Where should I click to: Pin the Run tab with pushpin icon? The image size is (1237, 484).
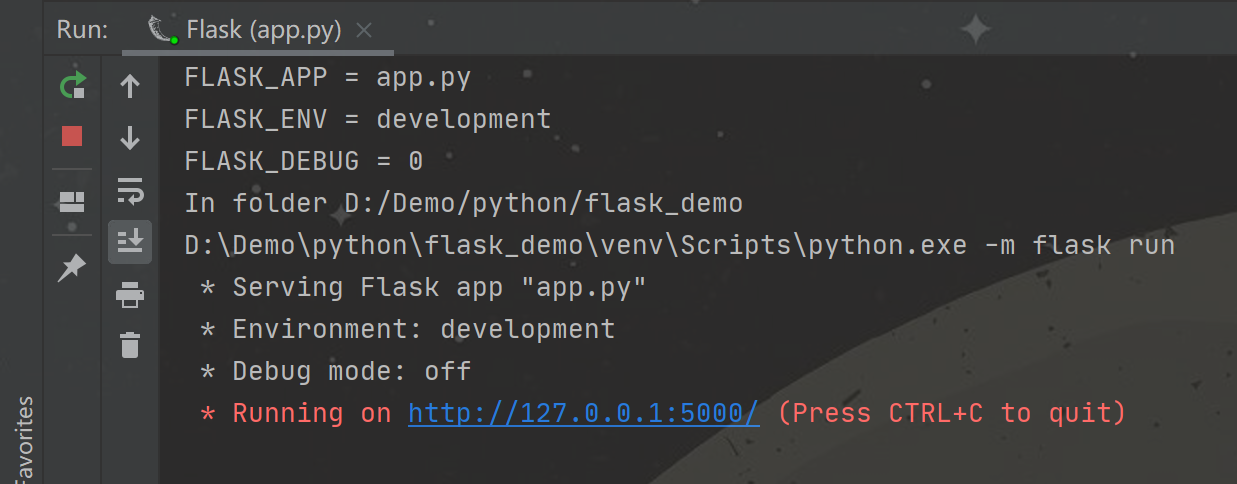(72, 267)
